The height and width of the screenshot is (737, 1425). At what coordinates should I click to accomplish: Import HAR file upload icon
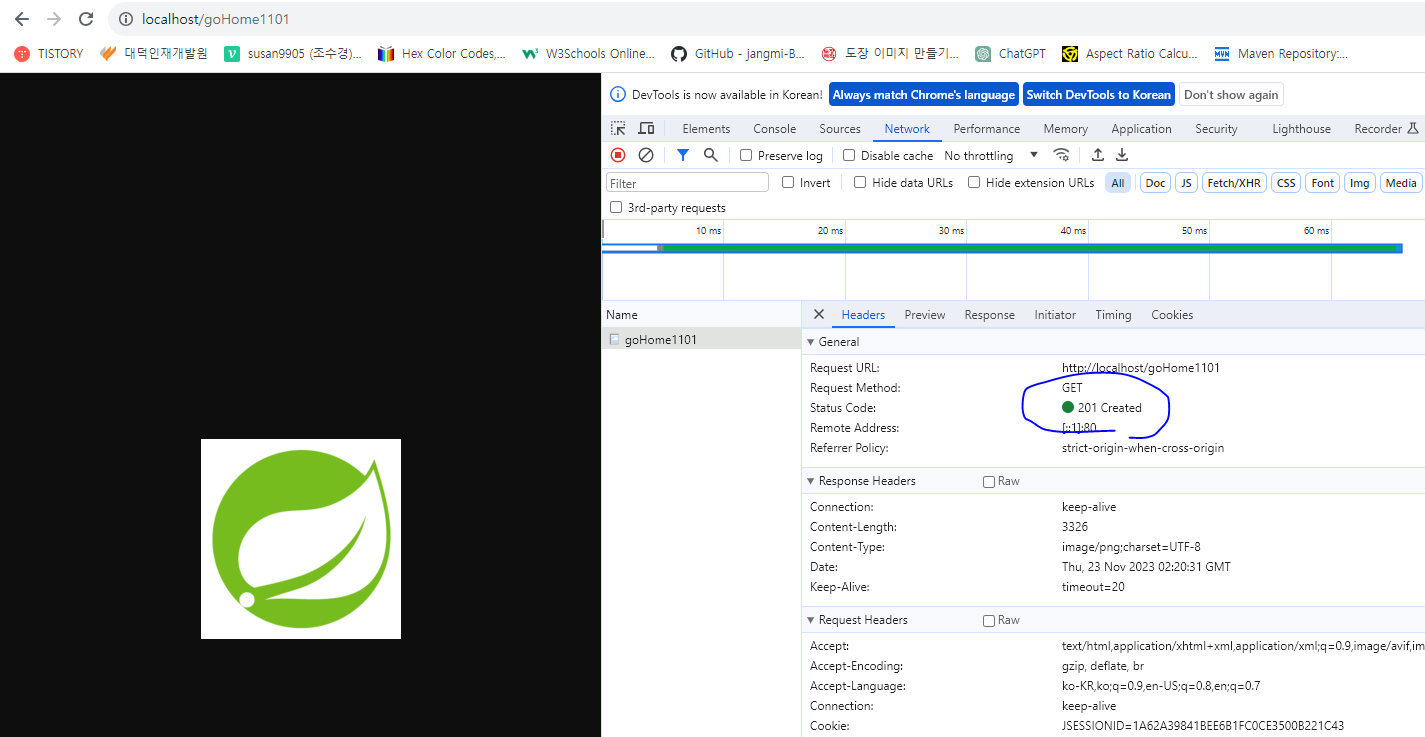click(x=1097, y=155)
